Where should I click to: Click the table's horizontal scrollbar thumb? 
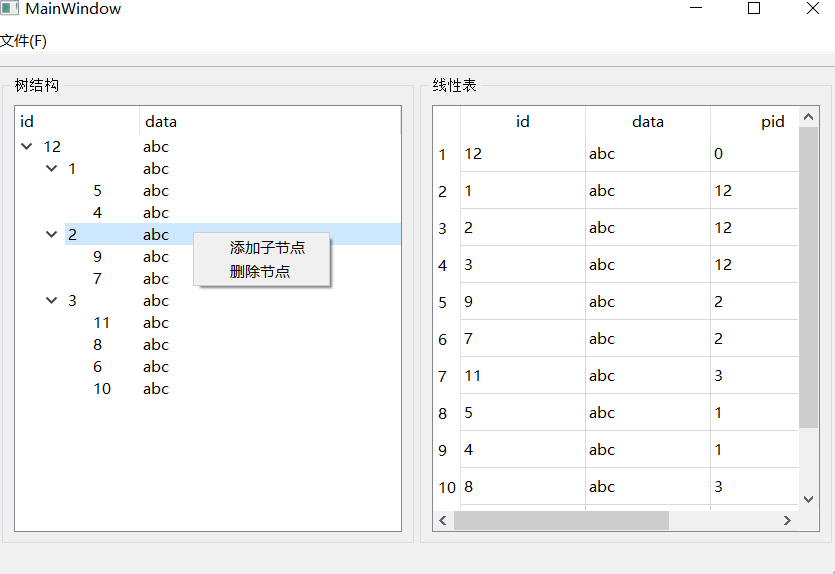click(x=561, y=520)
